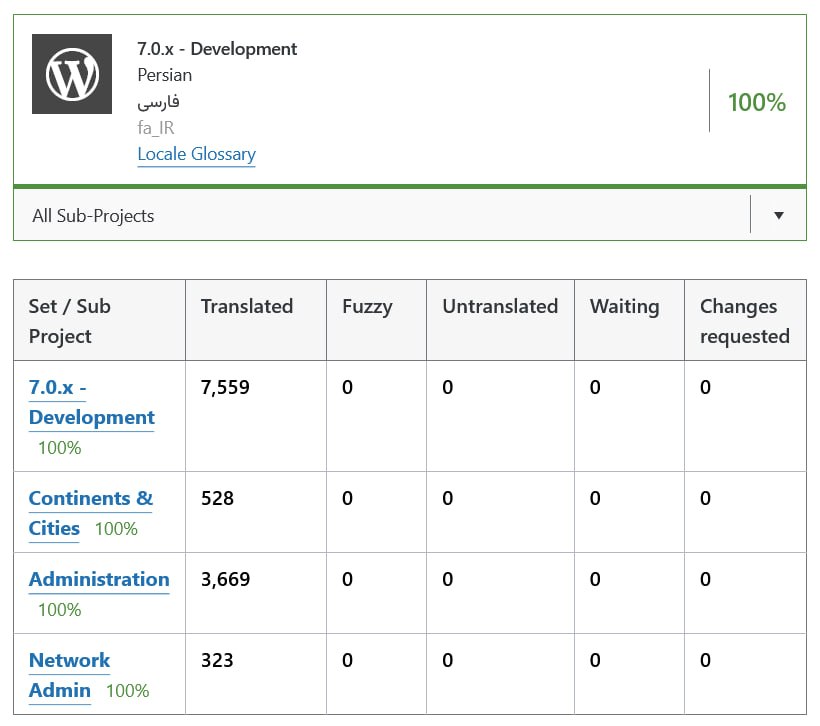820x726 pixels.
Task: Click the WordPress logo icon
Action: pos(72,74)
